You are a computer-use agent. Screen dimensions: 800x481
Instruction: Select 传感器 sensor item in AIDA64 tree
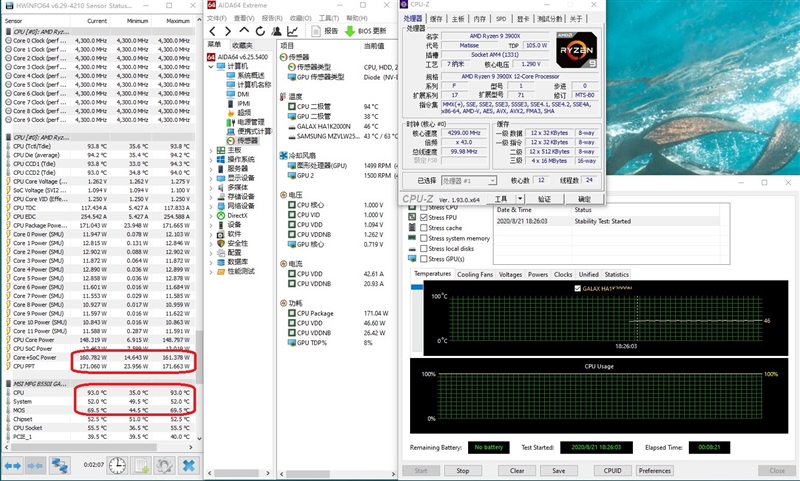[x=247, y=140]
